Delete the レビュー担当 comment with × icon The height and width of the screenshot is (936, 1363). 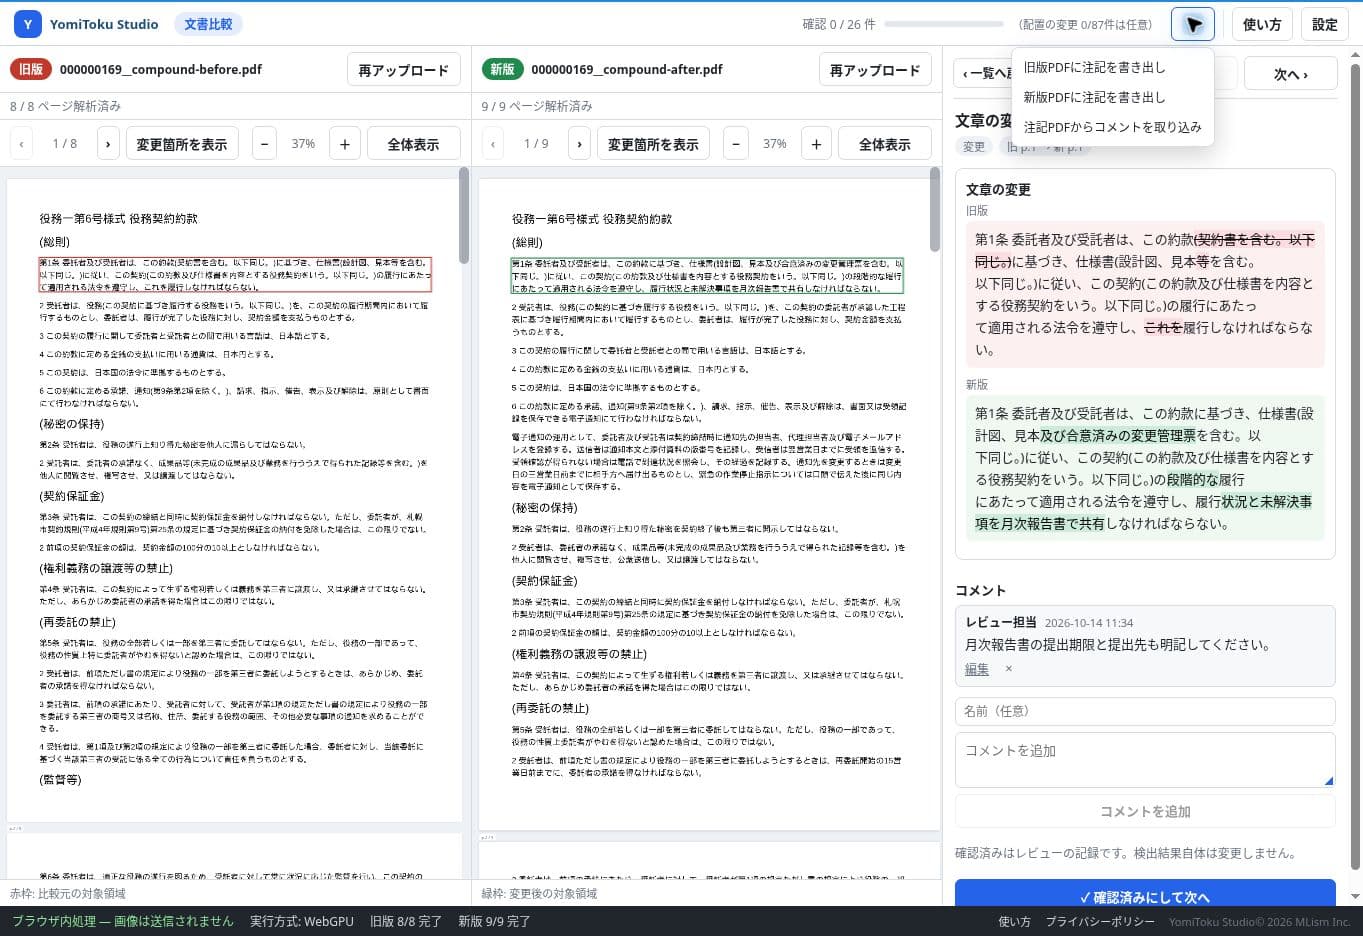tap(1008, 669)
